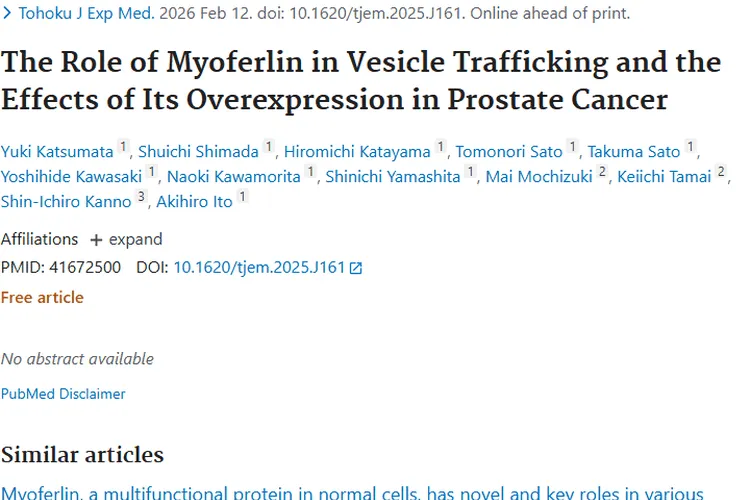Open the DOI 10.1620/tjem.2025.J161 link
Screen dimensions: 750x500
tap(259, 268)
